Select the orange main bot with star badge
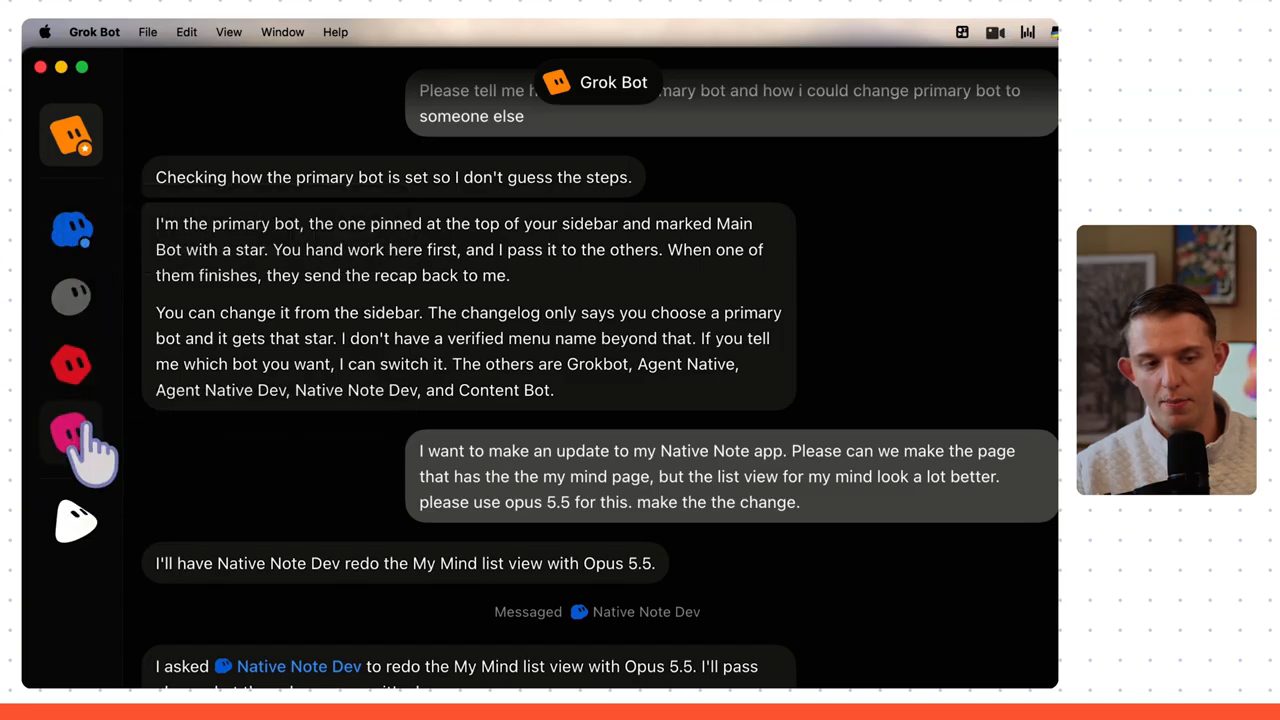The image size is (1280, 720). point(71,135)
